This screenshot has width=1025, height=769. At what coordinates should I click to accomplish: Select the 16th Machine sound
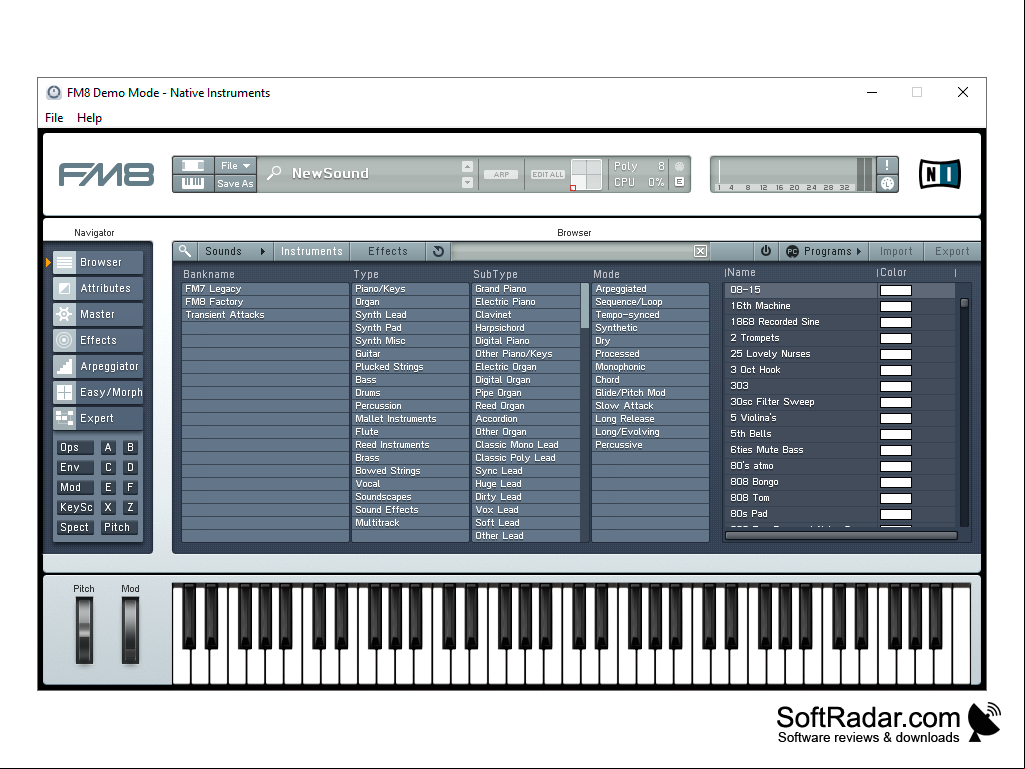(x=801, y=306)
